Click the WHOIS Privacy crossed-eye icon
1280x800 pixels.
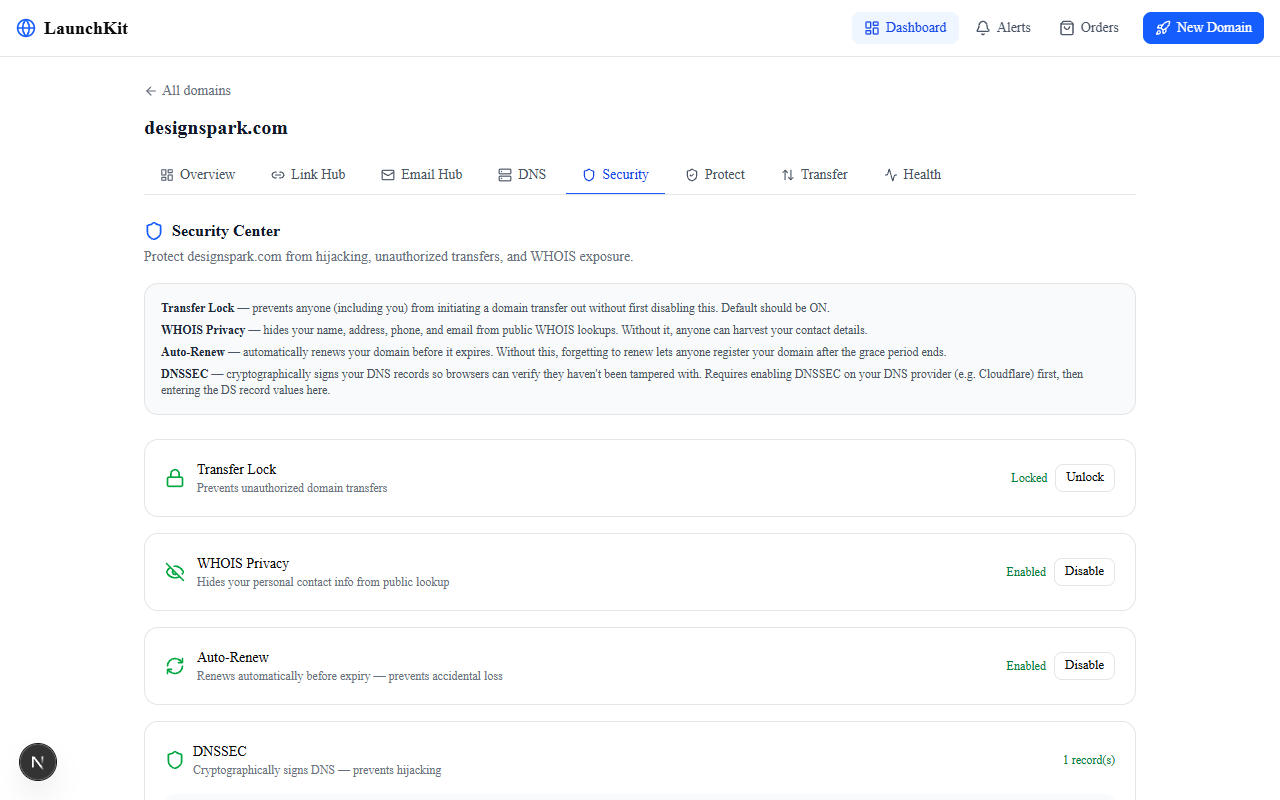pos(175,572)
